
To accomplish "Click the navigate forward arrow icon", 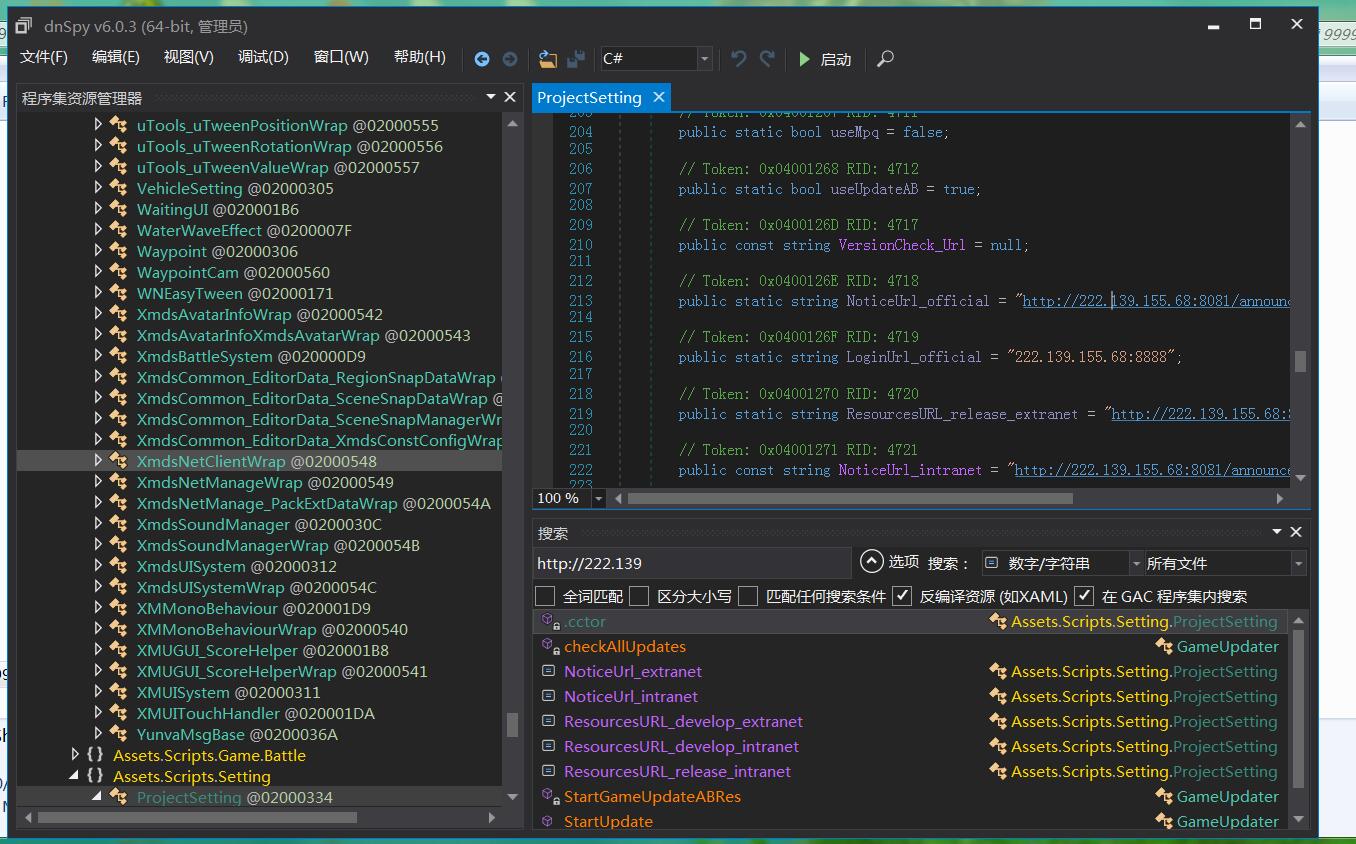I will click(x=510, y=59).
